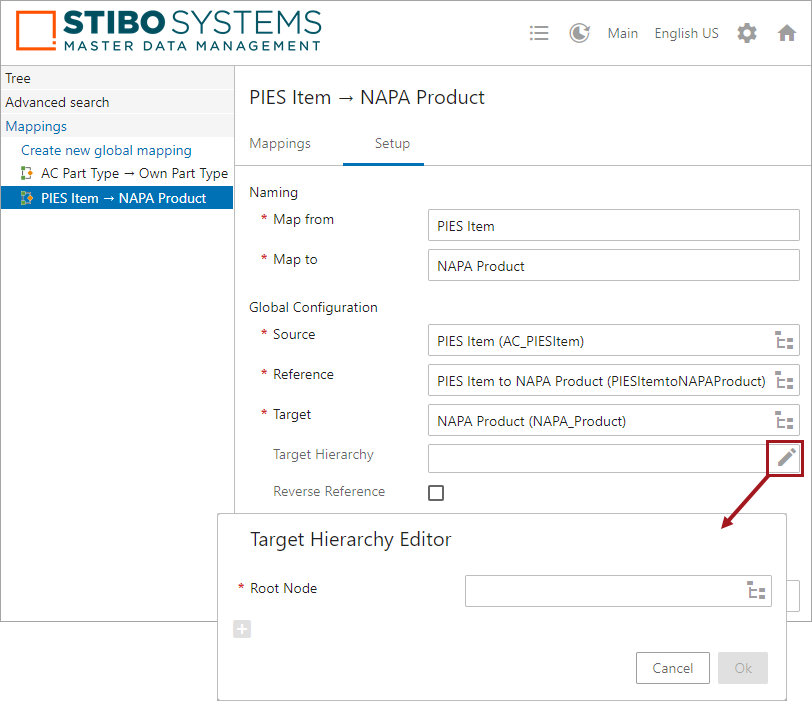Switch to the Mappings tab
This screenshot has height=701, width=812.
(x=280, y=143)
